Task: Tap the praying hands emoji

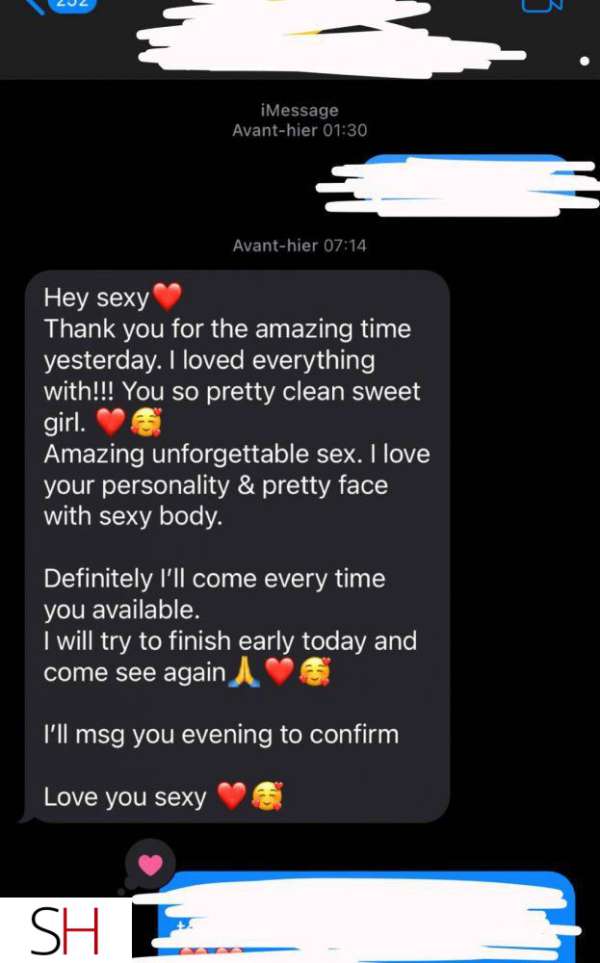Action: click(x=244, y=672)
